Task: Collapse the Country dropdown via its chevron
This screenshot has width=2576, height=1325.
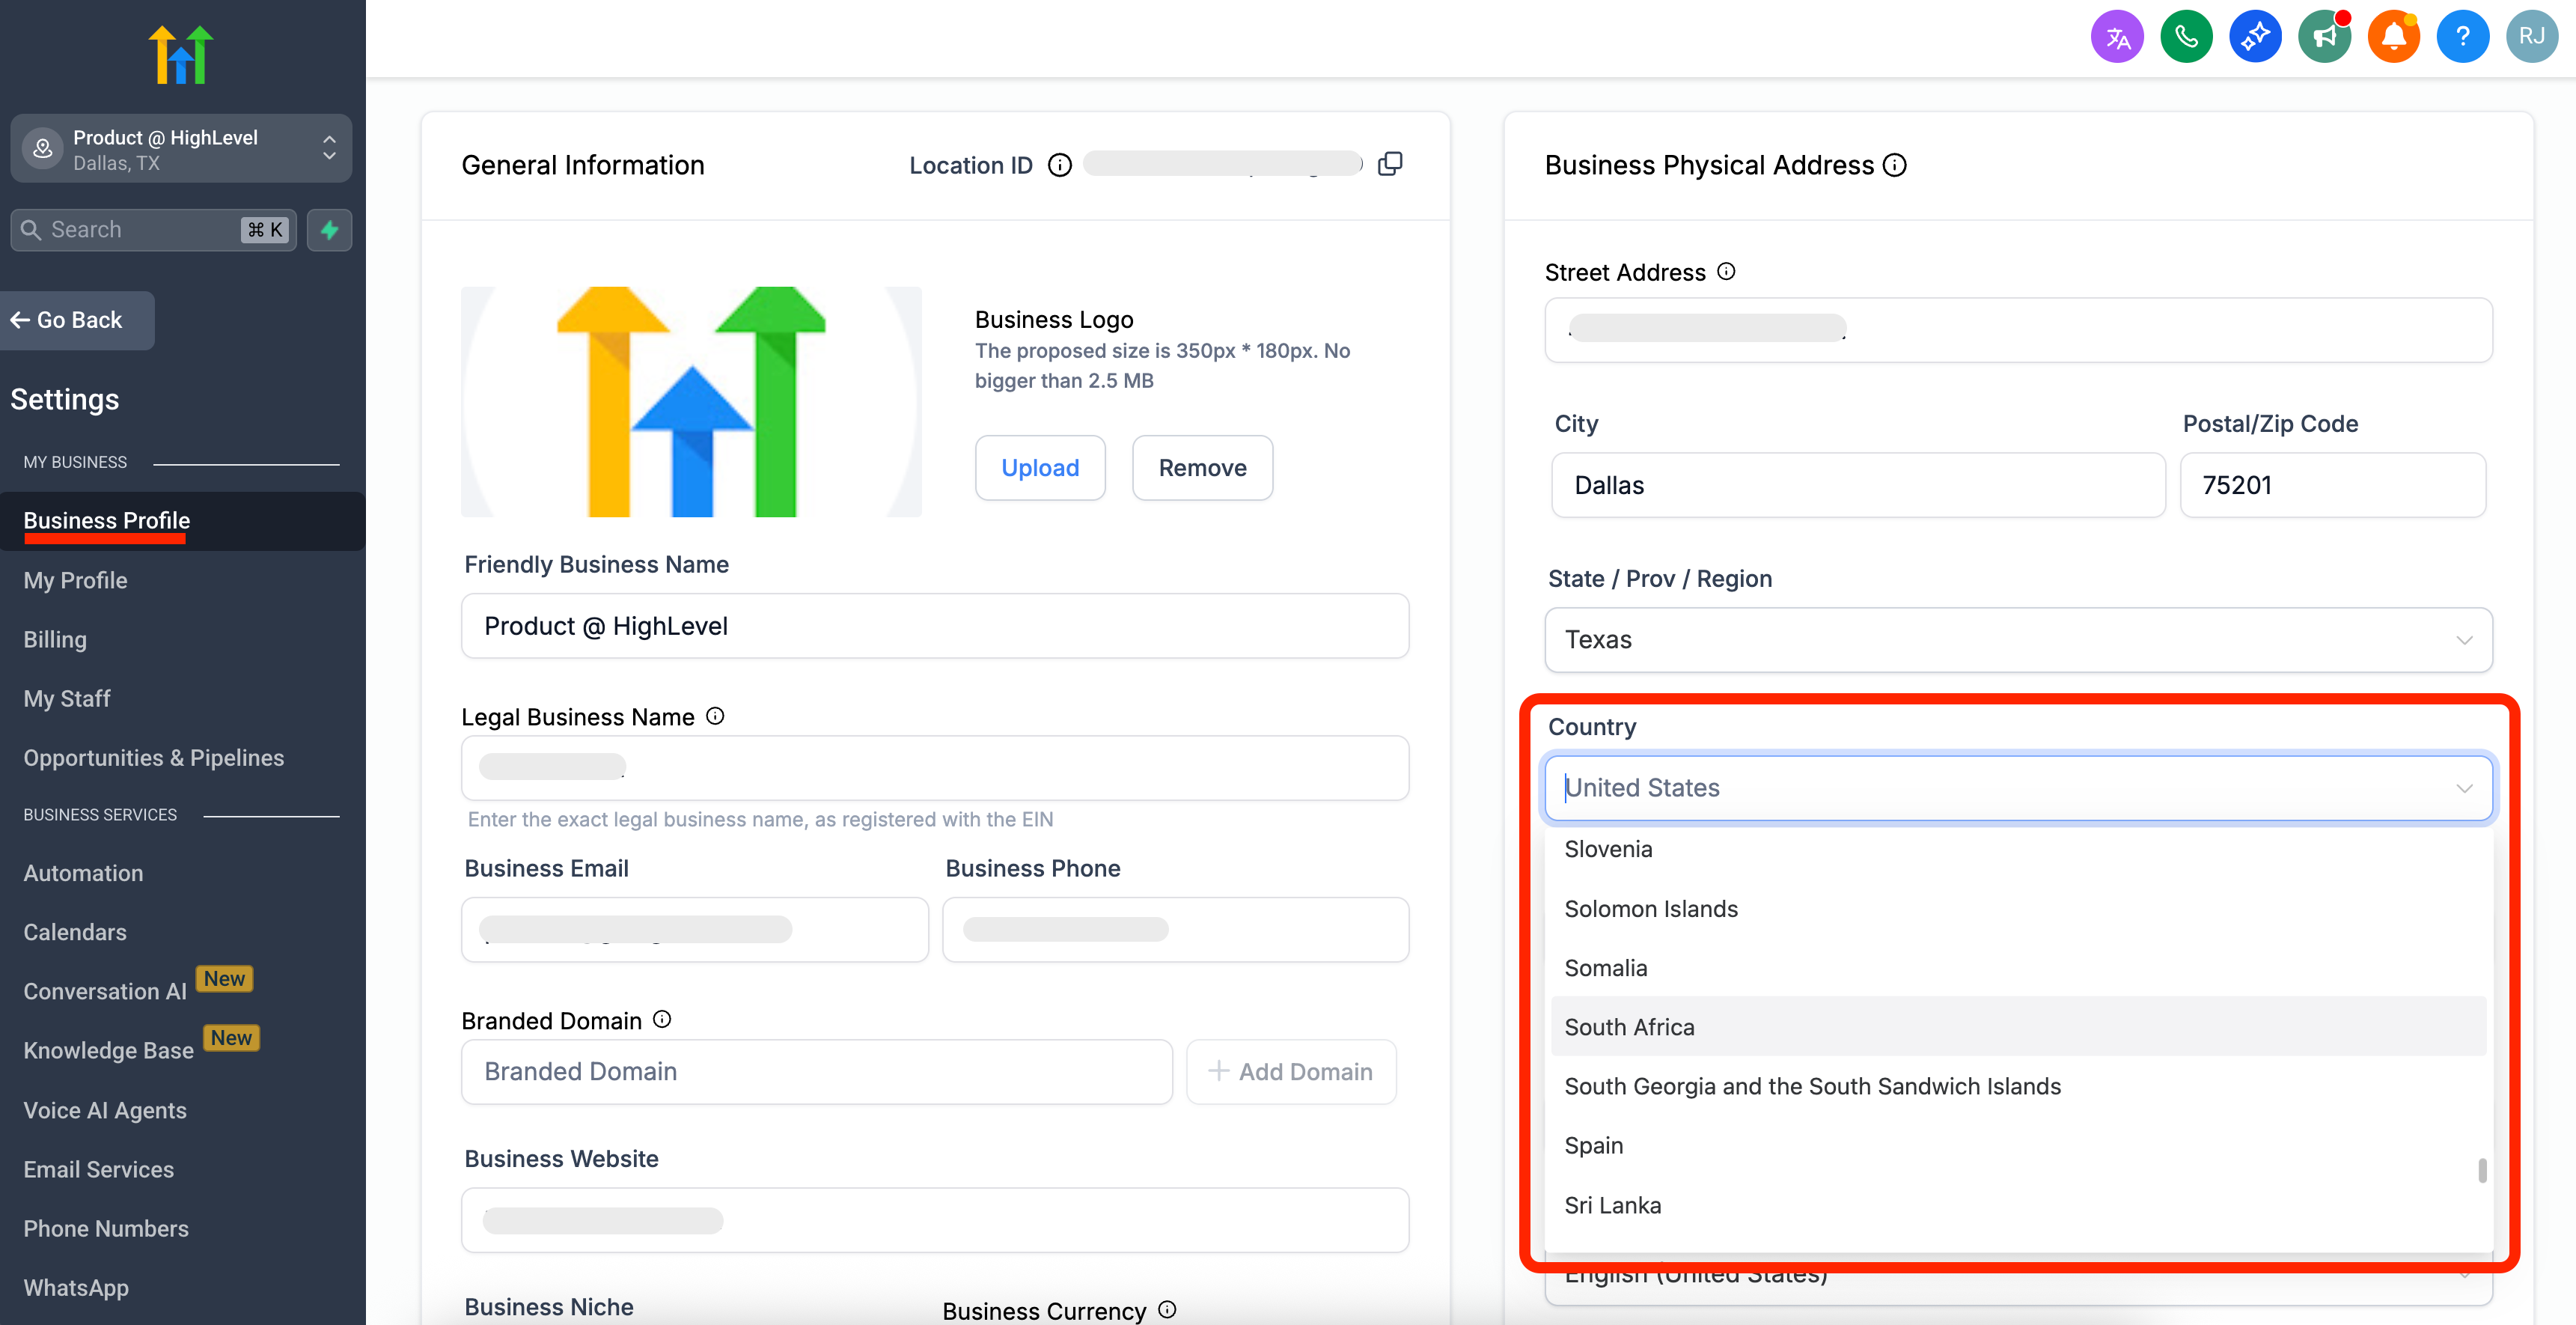Action: point(2464,788)
